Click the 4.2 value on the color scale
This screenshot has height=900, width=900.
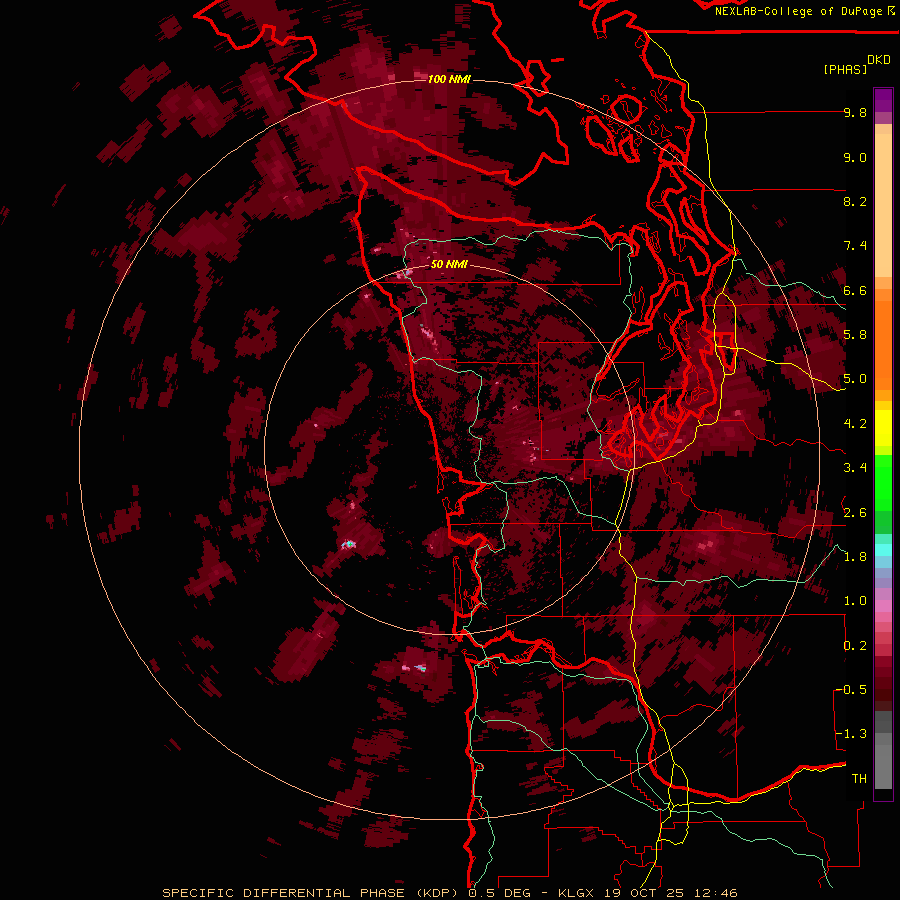tap(855, 424)
